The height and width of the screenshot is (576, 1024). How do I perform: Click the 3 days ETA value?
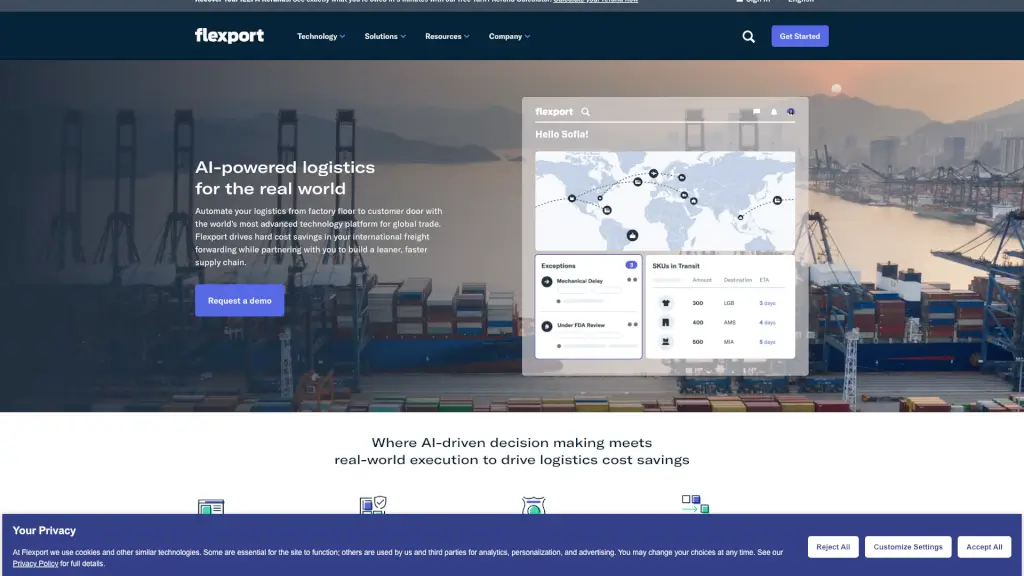pos(767,303)
